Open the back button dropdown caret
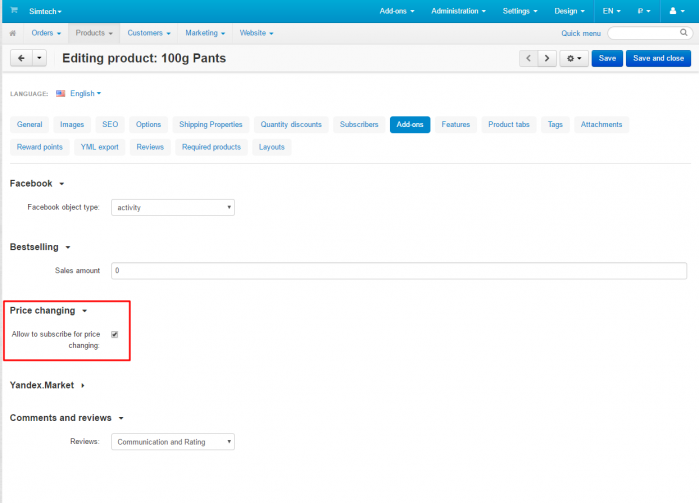This screenshot has width=700, height=503. 39,58
